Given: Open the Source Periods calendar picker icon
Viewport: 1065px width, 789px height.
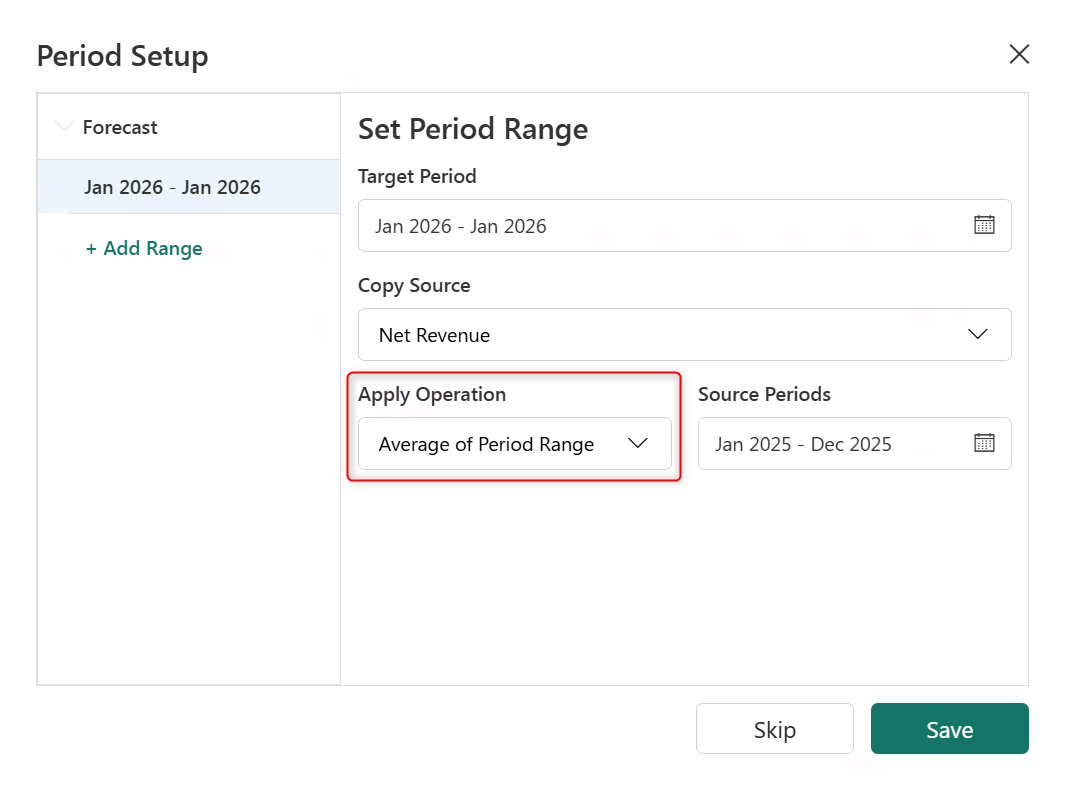Looking at the screenshot, I should 984,443.
